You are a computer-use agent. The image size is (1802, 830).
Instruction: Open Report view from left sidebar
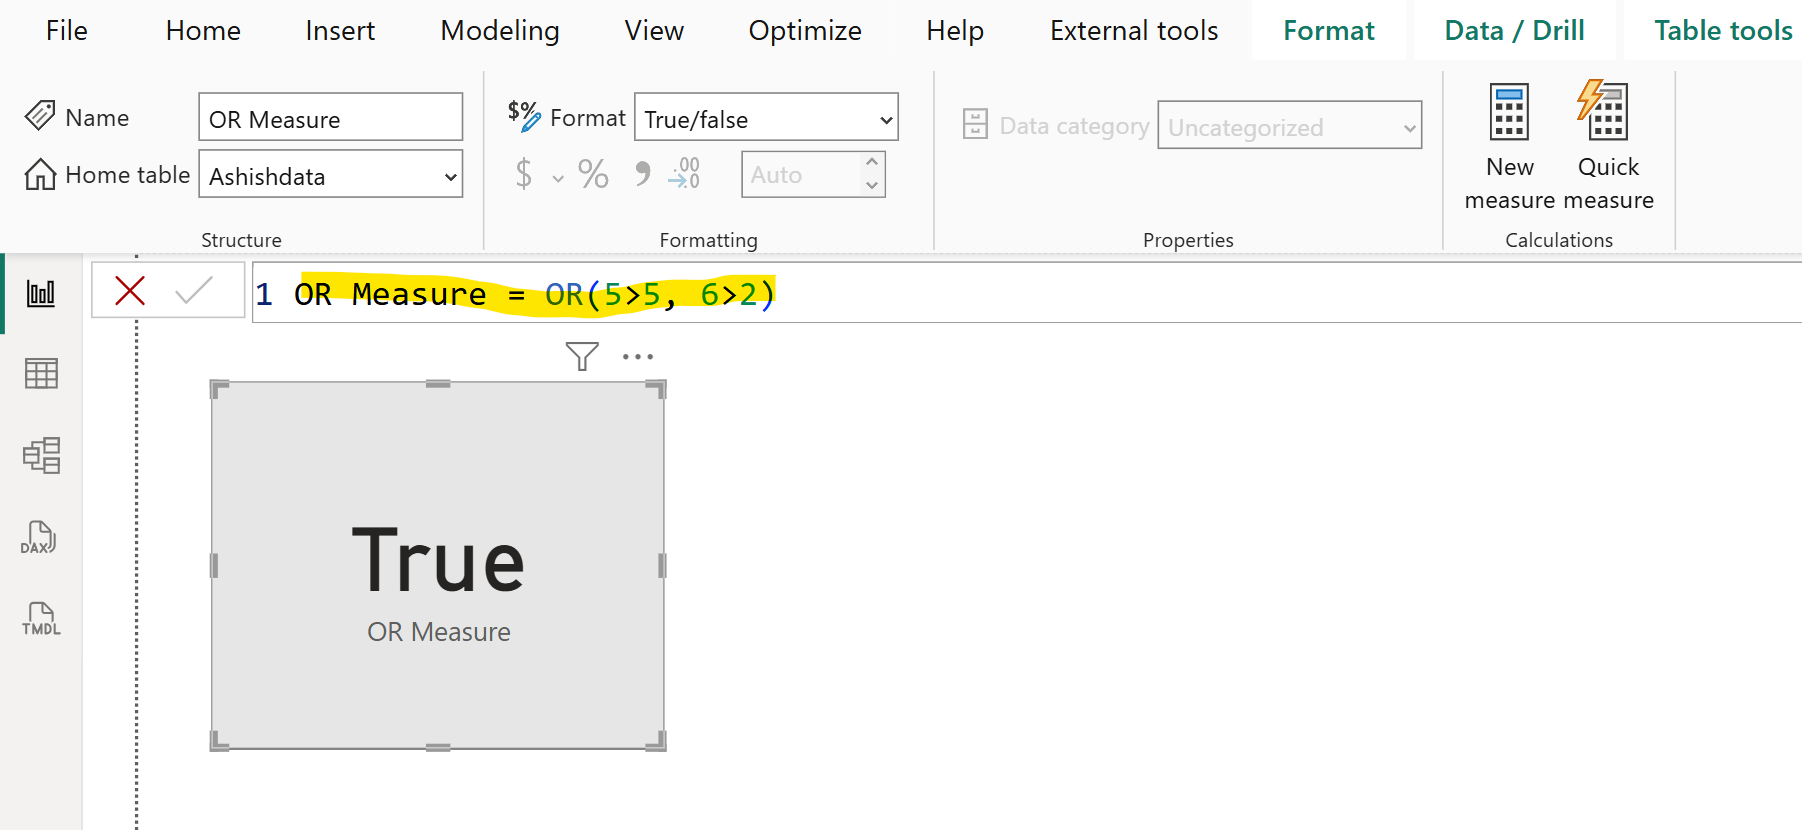click(41, 293)
